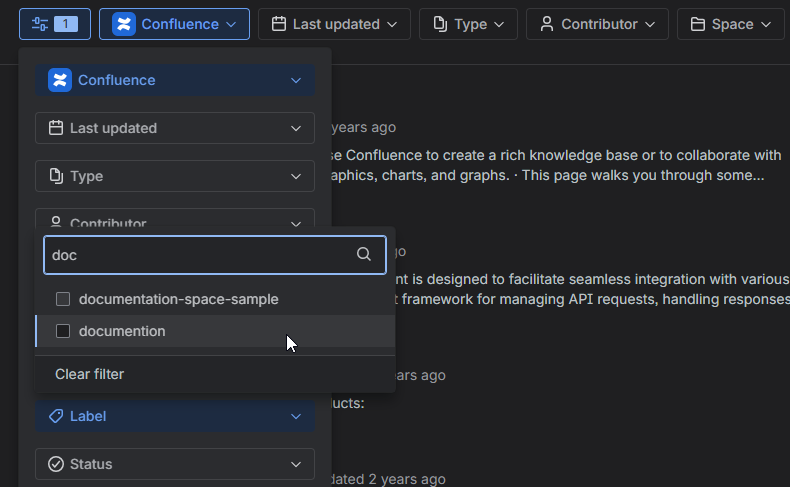Click the tag icon beside Label

[x=56, y=416]
